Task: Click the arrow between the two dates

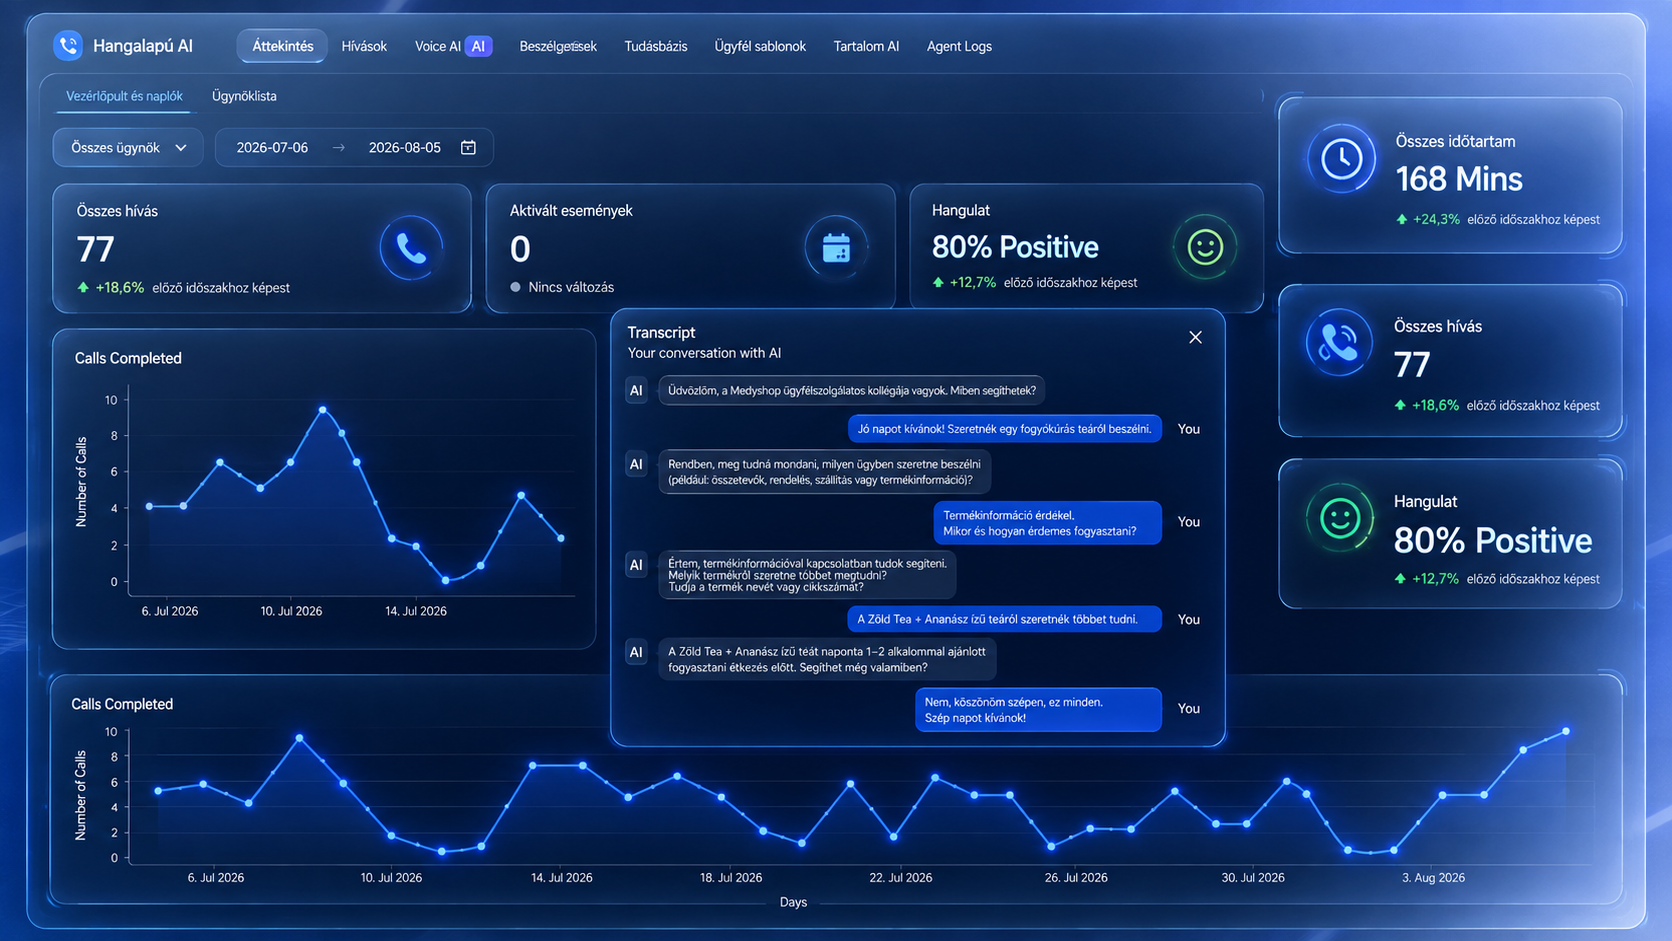Action: click(339, 147)
